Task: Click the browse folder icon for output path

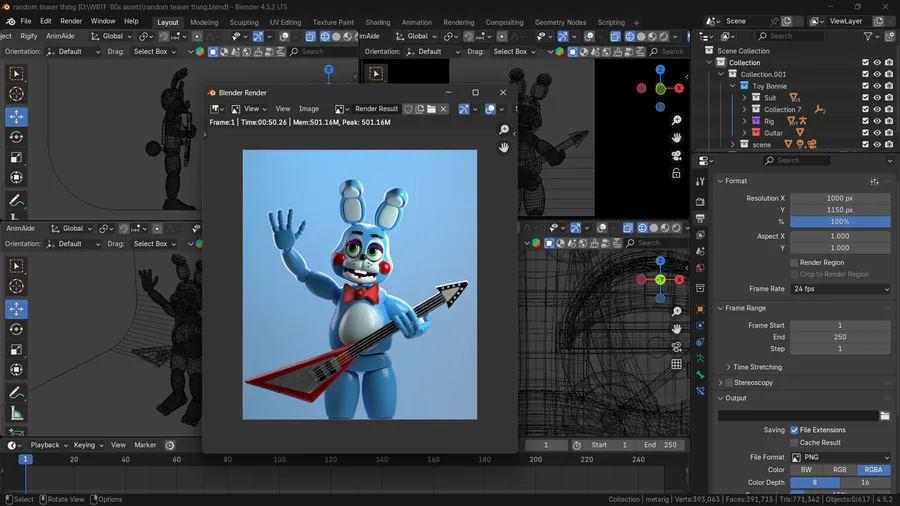Action: coord(884,415)
